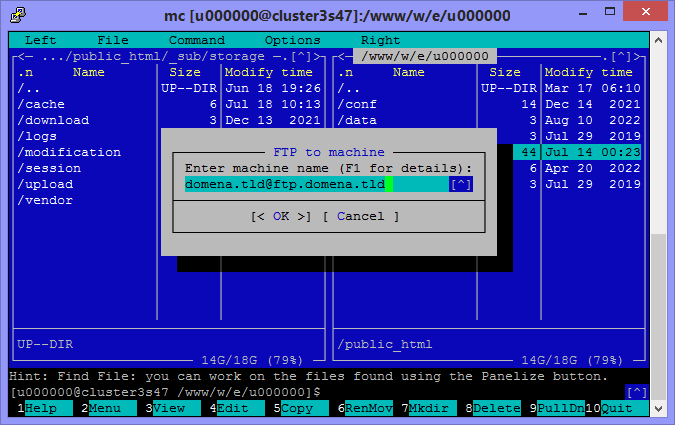The width and height of the screenshot is (675, 425).
Task: Click F3 View function key
Action: pos(173,408)
